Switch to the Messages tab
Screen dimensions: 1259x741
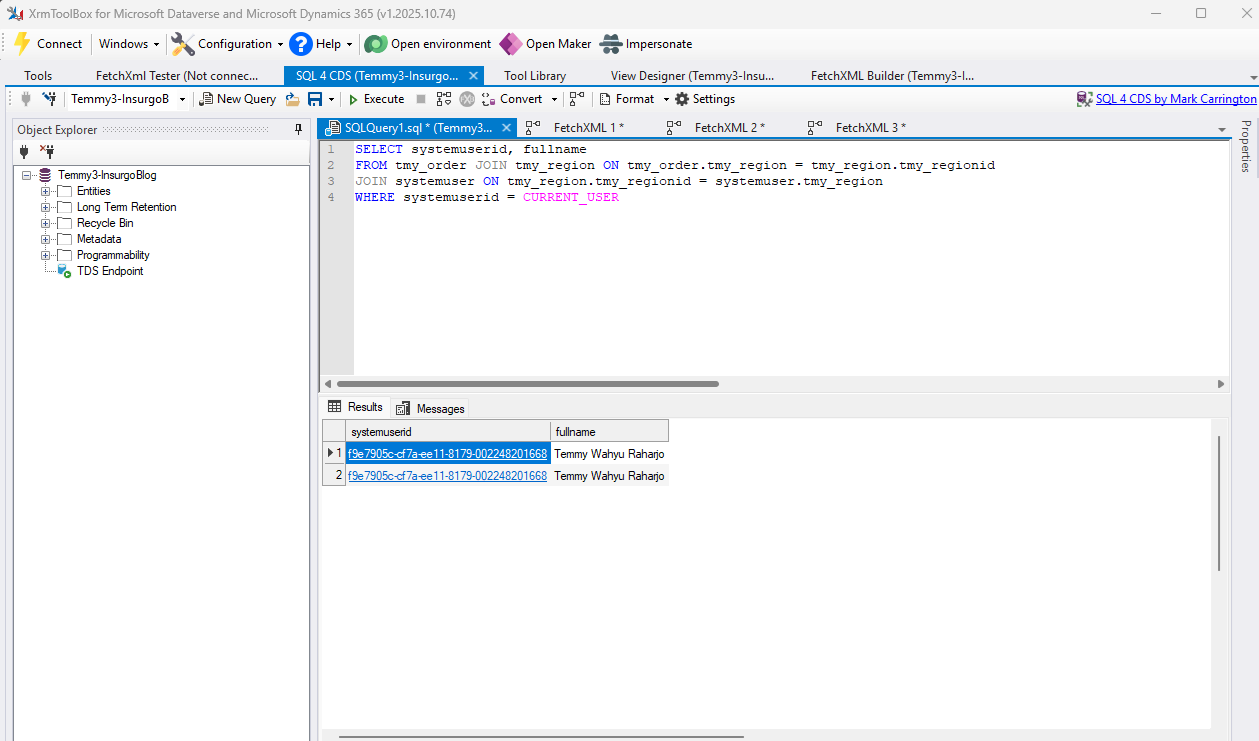point(431,408)
